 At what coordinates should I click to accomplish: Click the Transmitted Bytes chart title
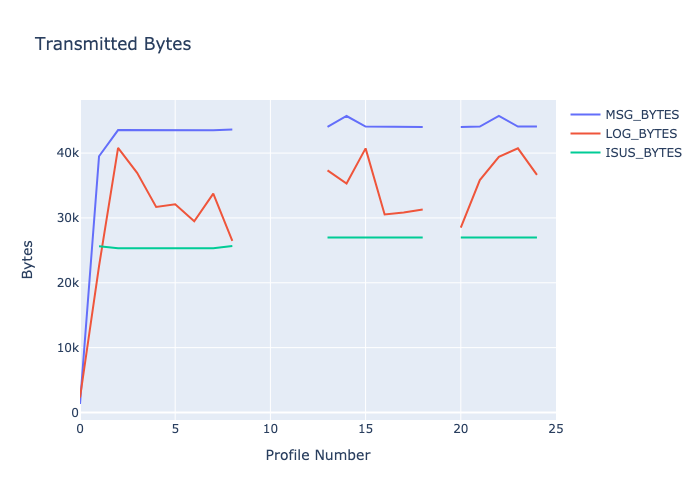113,44
